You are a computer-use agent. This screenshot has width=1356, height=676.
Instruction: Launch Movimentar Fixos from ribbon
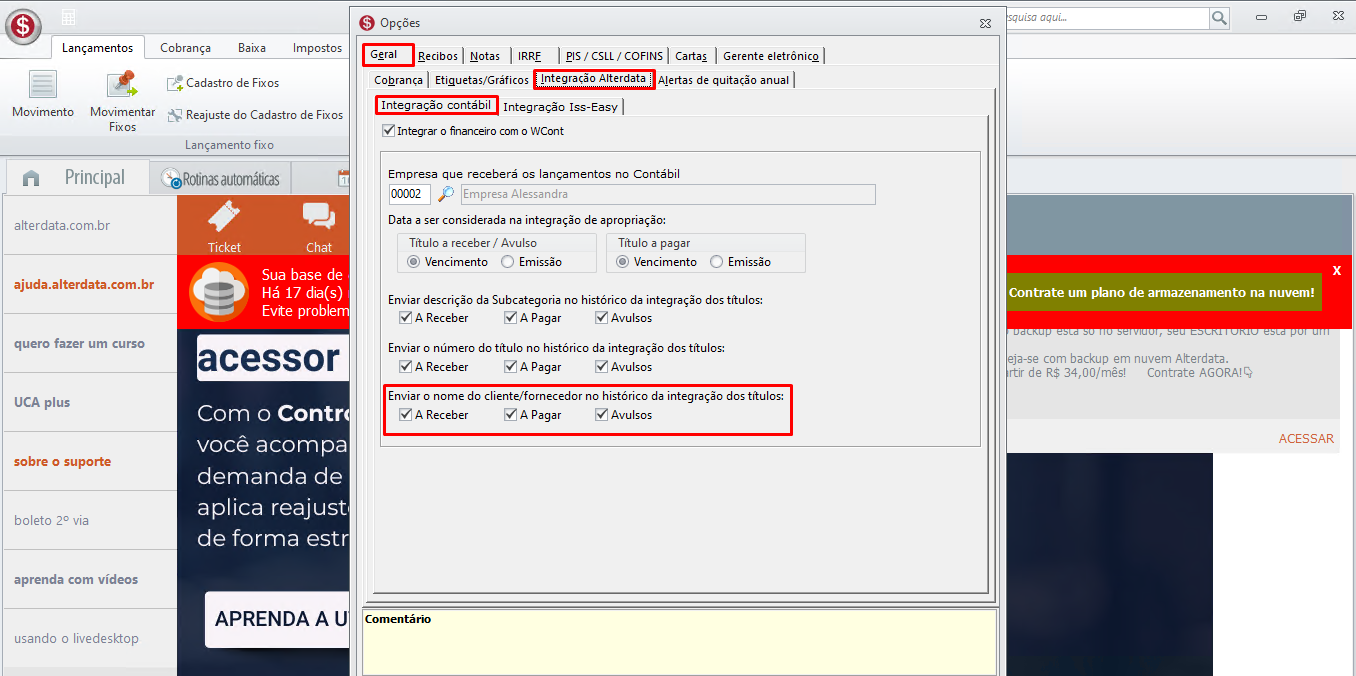click(122, 101)
